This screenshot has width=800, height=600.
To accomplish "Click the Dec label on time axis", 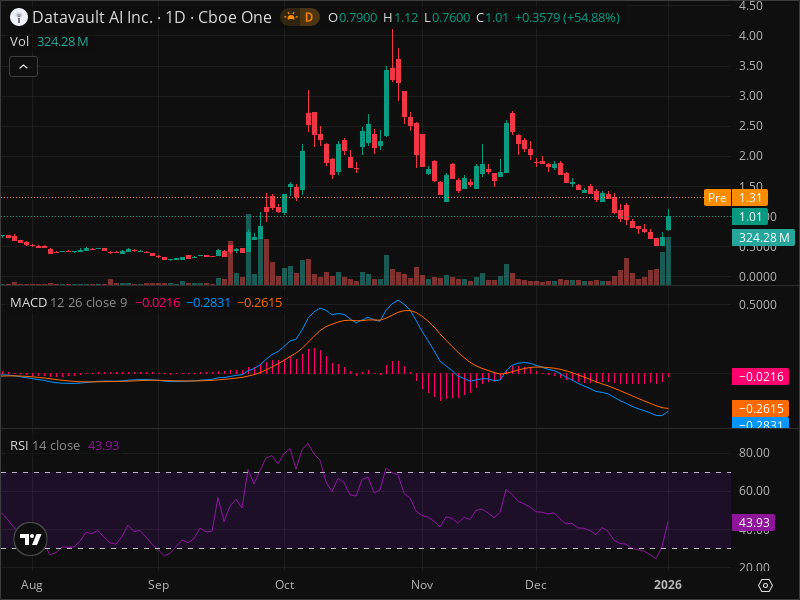I will click(x=536, y=585).
